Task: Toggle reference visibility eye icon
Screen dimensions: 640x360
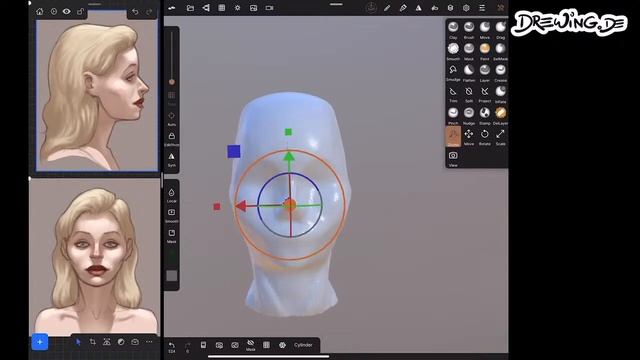Action: [x=67, y=11]
